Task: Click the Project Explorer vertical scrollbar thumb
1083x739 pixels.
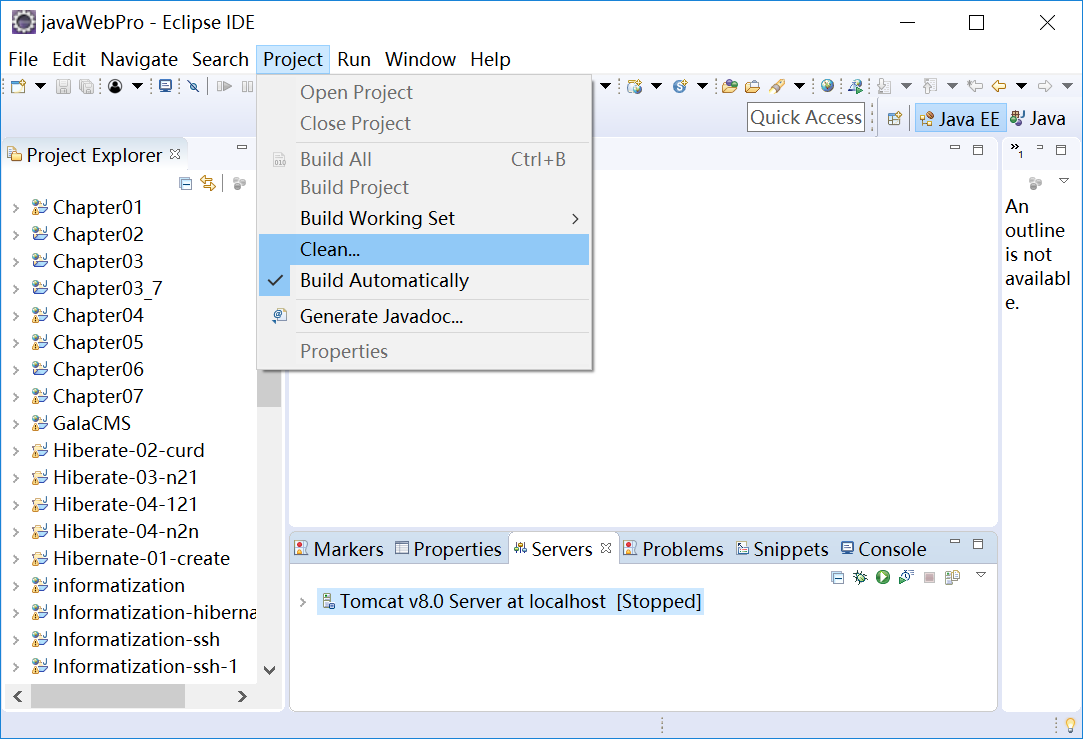Action: pyautogui.click(x=269, y=389)
